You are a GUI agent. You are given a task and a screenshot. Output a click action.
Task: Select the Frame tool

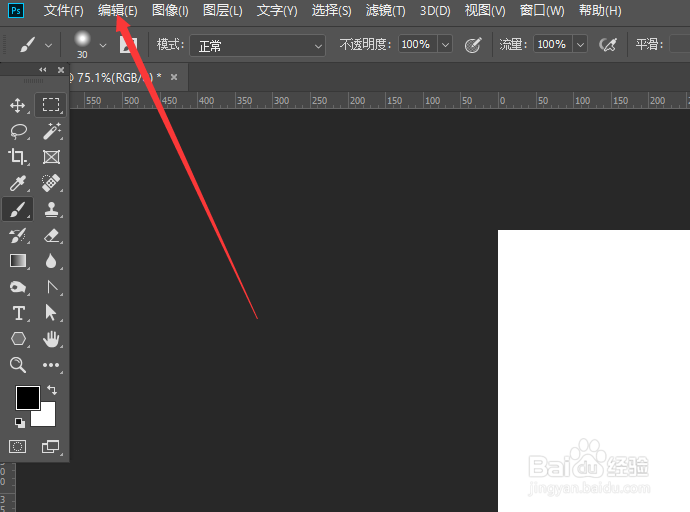click(x=51, y=157)
